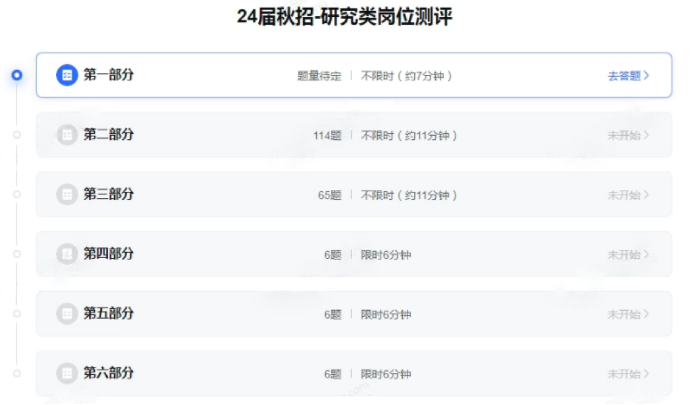Select the 第二部分 section title
693x405 pixels.
[108, 135]
